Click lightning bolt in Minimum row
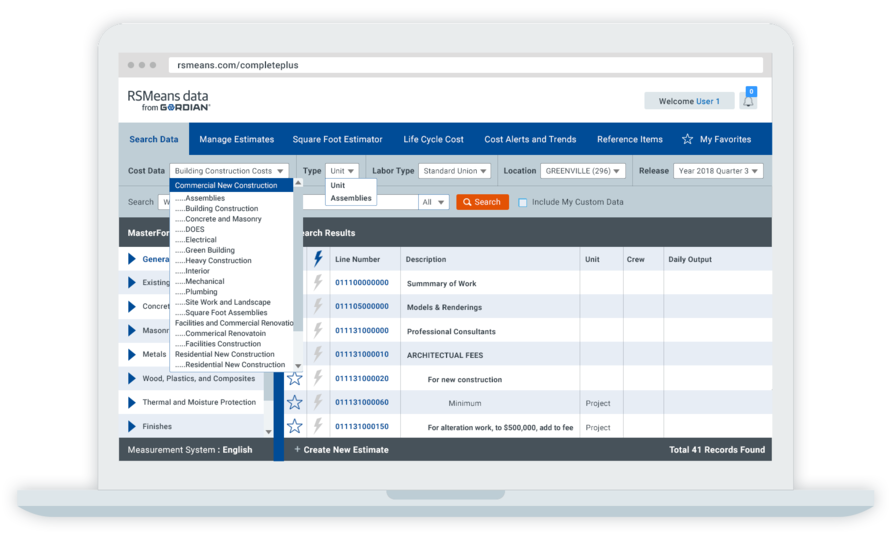 pyautogui.click(x=318, y=402)
